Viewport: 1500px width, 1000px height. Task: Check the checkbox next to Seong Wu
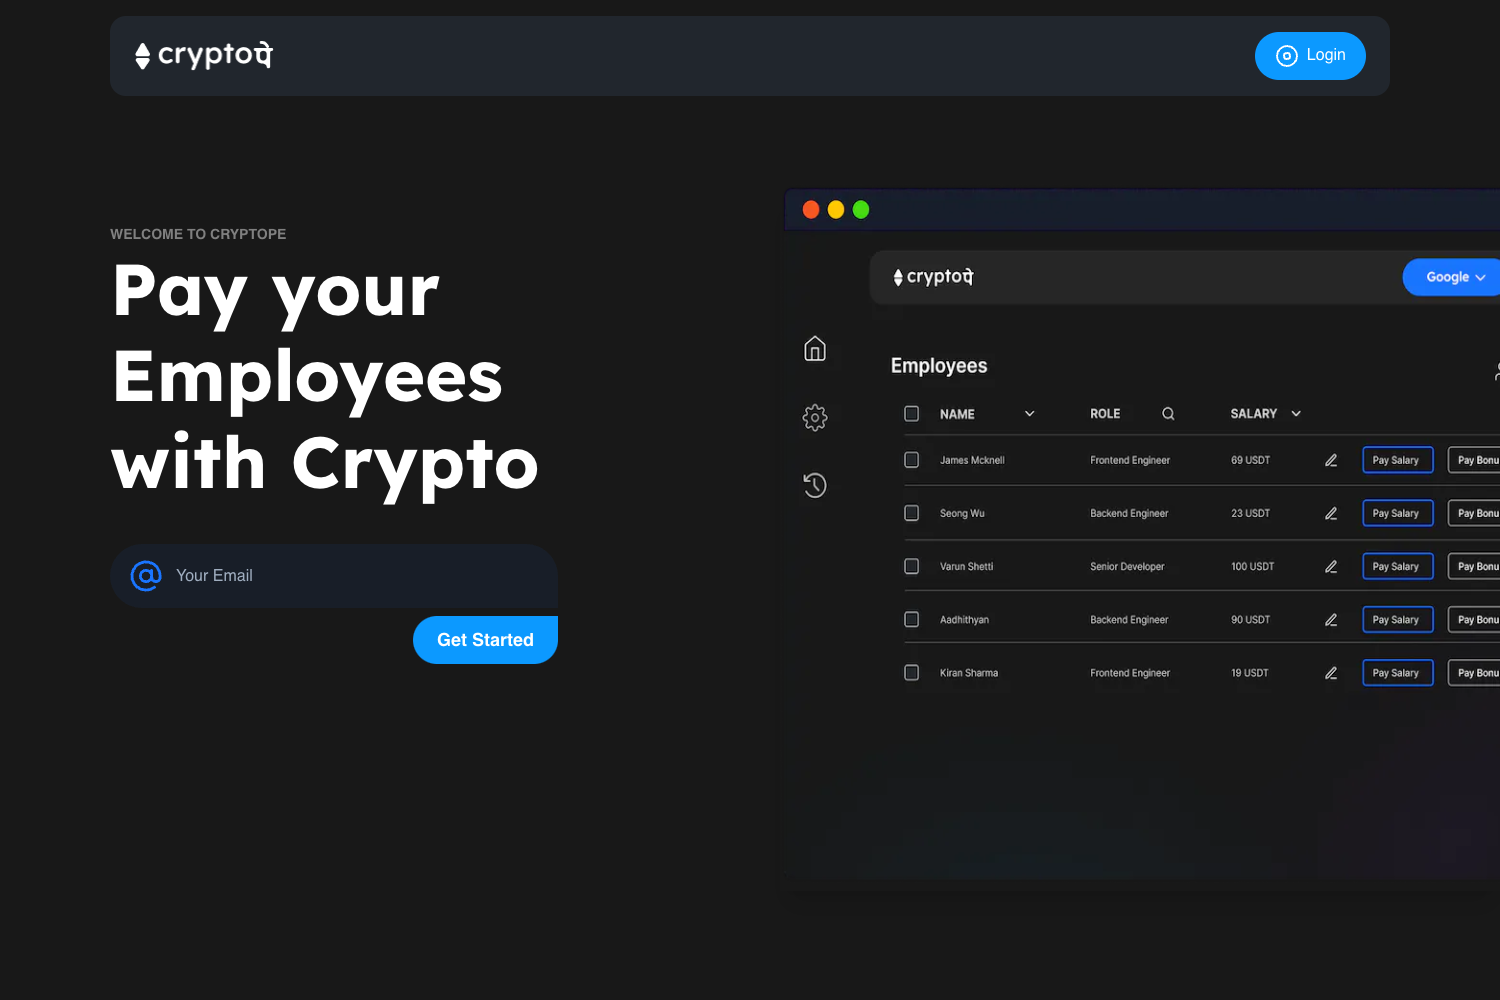click(x=911, y=512)
